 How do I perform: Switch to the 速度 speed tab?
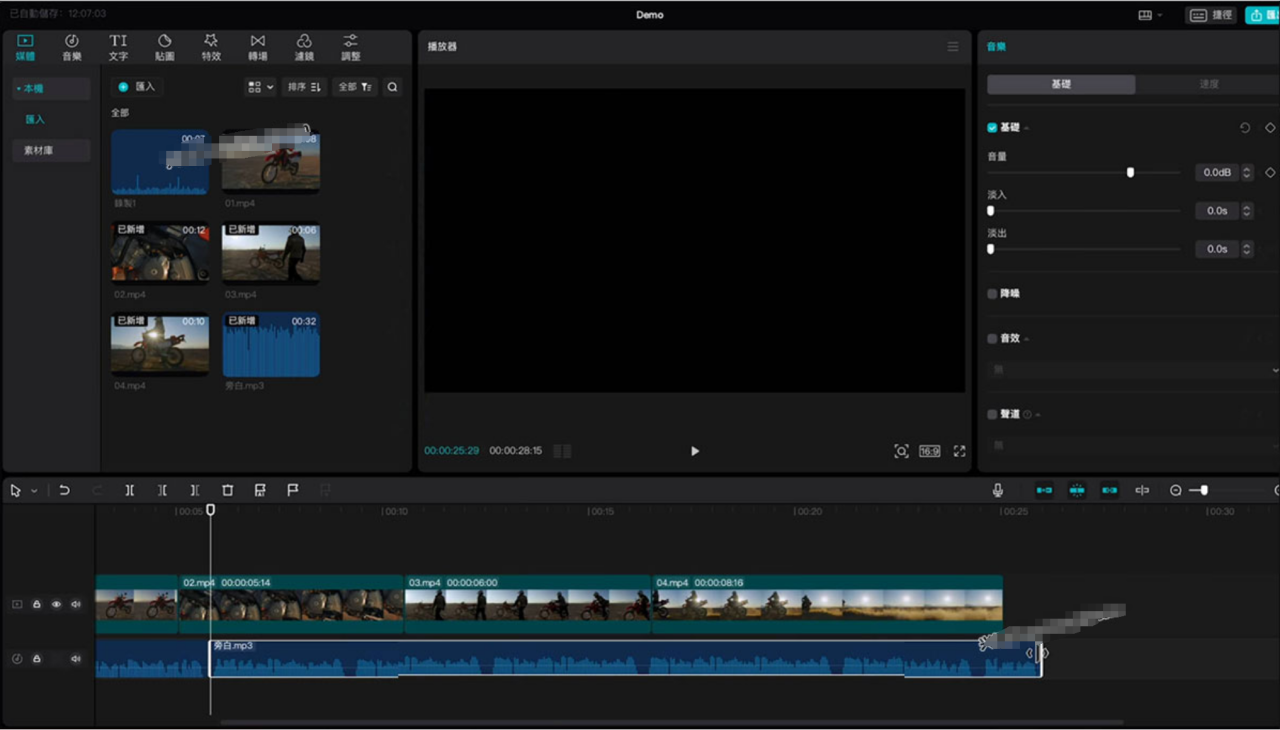(x=1208, y=85)
